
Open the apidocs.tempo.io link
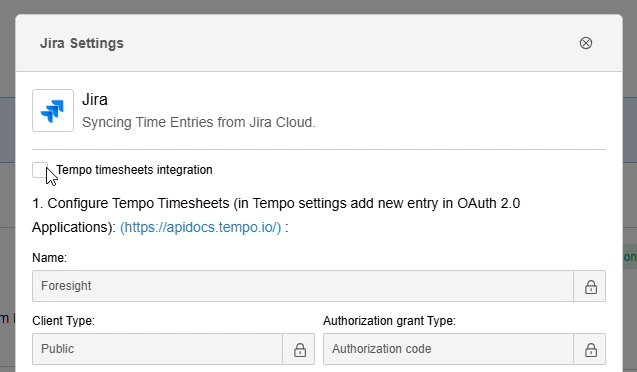[200, 227]
